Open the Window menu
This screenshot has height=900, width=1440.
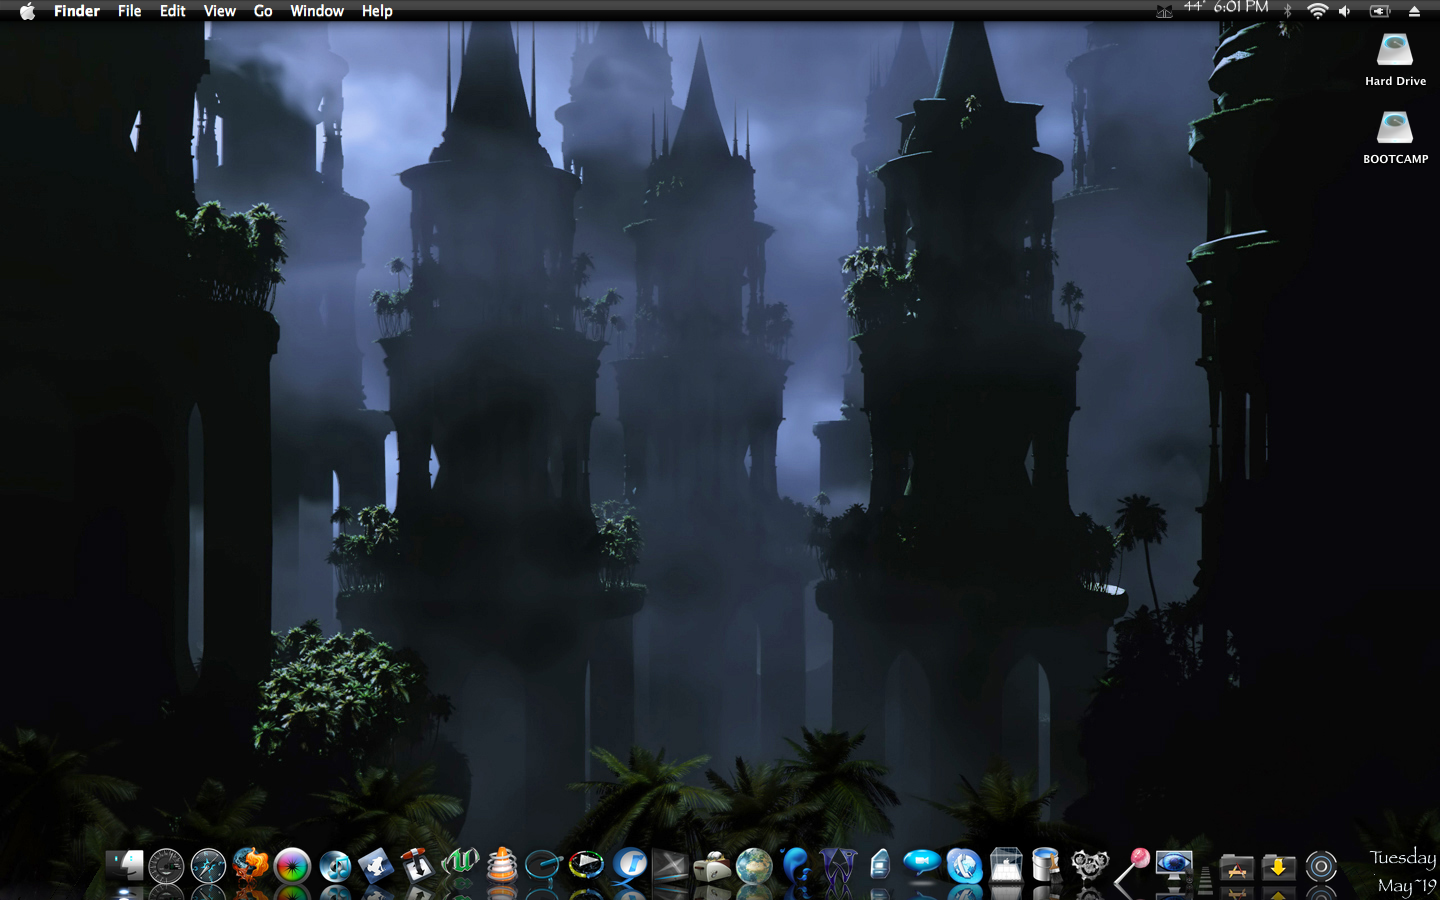[317, 11]
